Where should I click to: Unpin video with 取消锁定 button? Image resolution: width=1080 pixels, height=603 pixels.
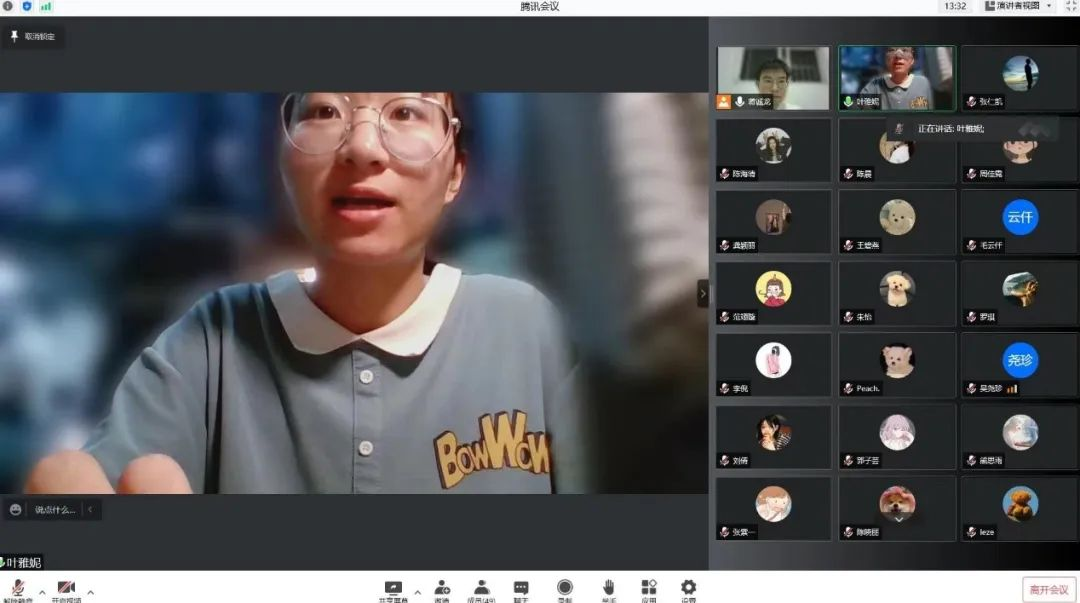coord(33,36)
